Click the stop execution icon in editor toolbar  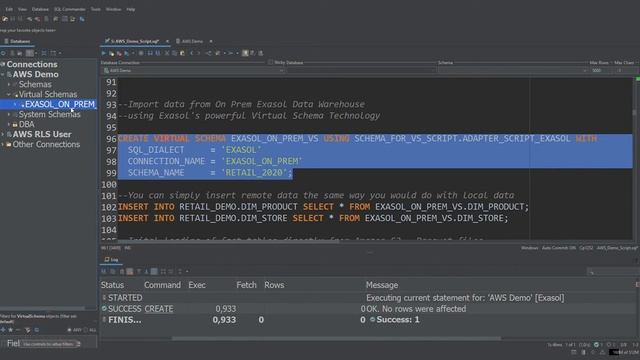tap(141, 53)
